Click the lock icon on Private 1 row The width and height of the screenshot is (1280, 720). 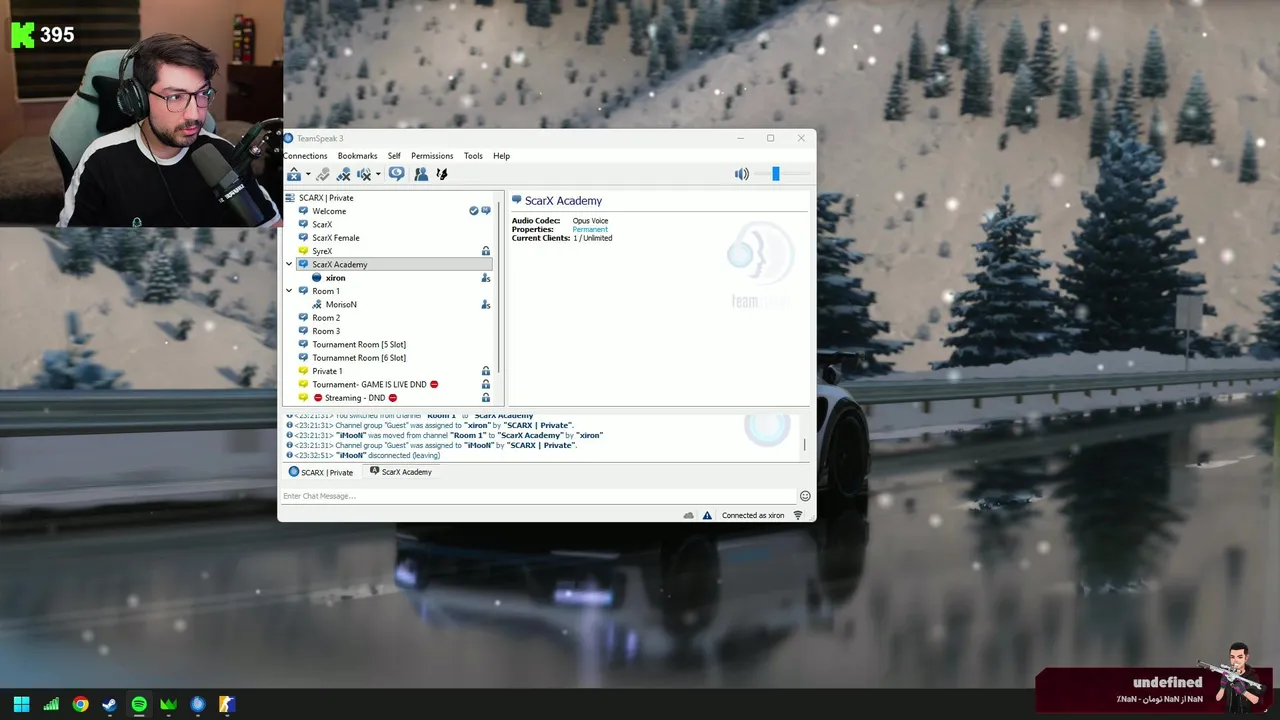pyautogui.click(x=486, y=371)
